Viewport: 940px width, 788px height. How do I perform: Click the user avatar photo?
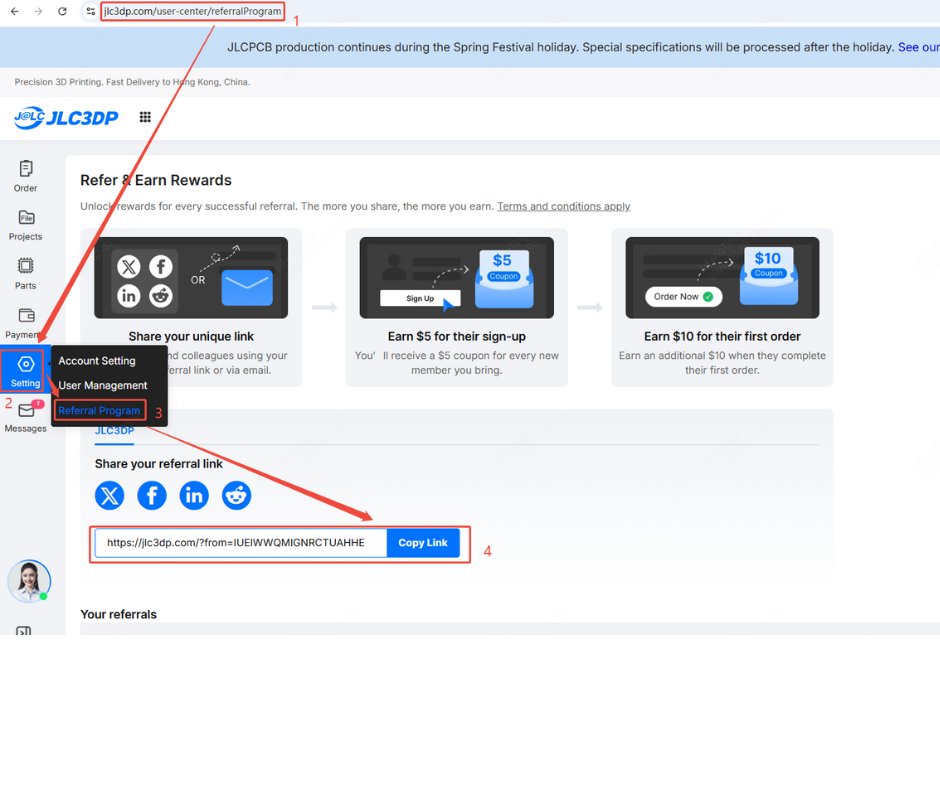[29, 581]
